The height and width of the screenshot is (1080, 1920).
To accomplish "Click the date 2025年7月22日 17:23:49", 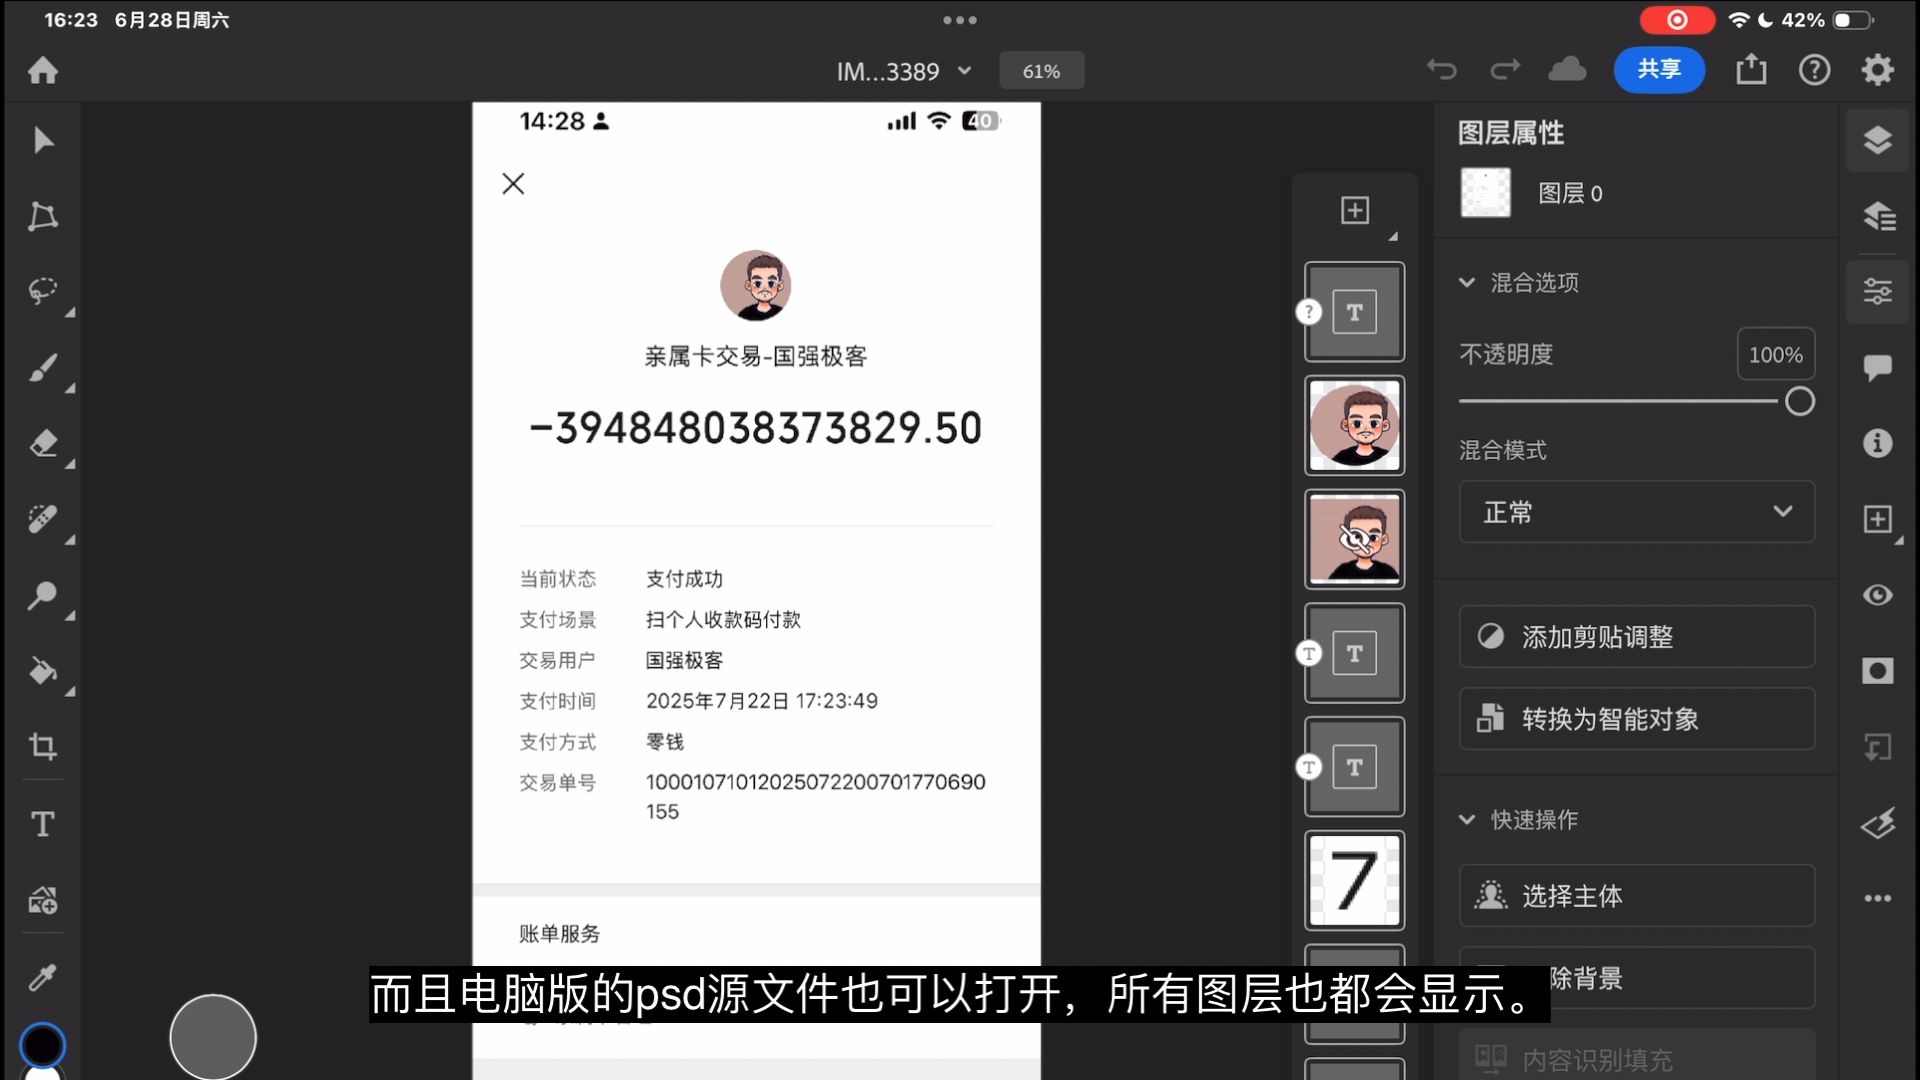I will tap(762, 701).
